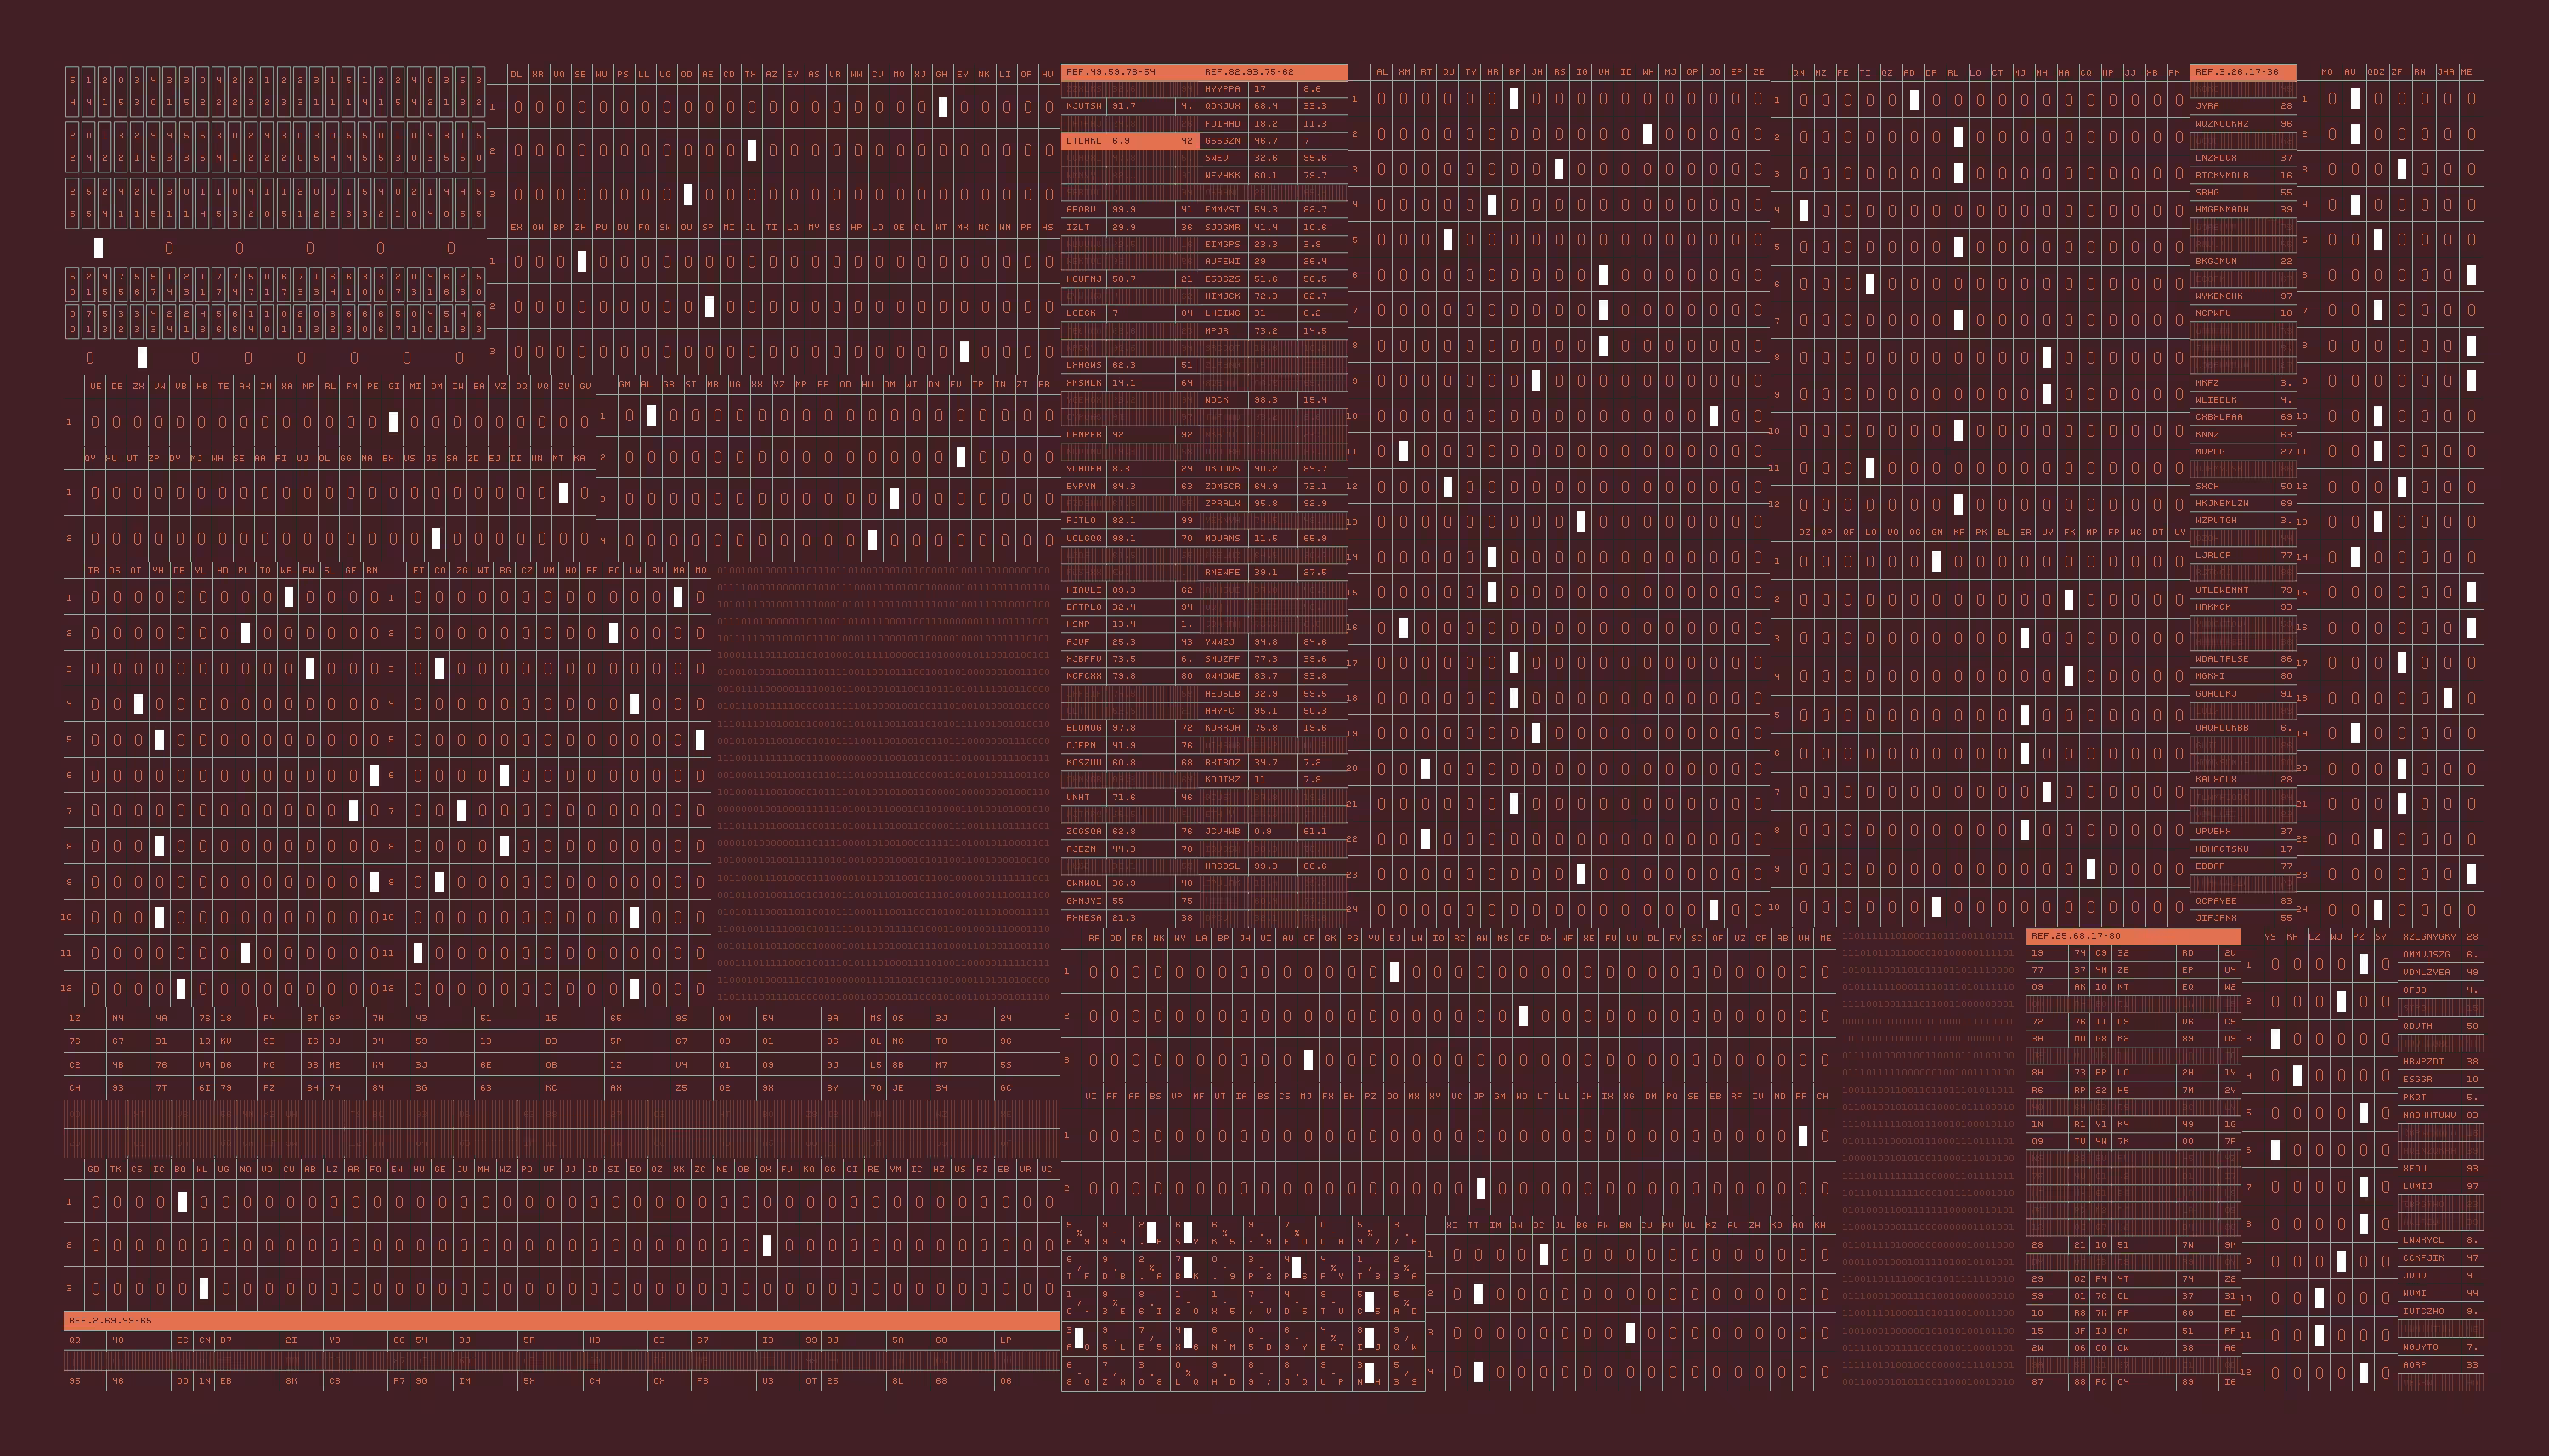Select the REF.2.69.49-65 banner

pyautogui.click(x=561, y=1320)
